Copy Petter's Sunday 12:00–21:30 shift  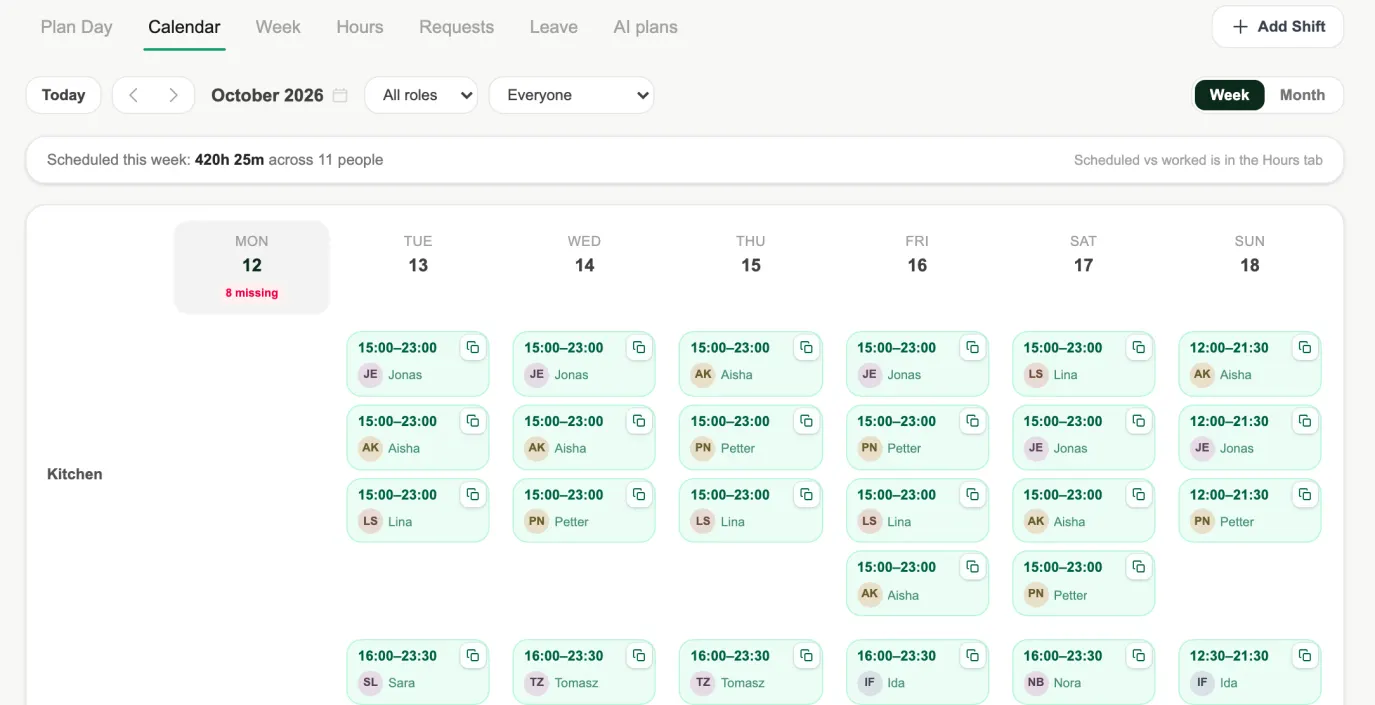[x=1305, y=495]
